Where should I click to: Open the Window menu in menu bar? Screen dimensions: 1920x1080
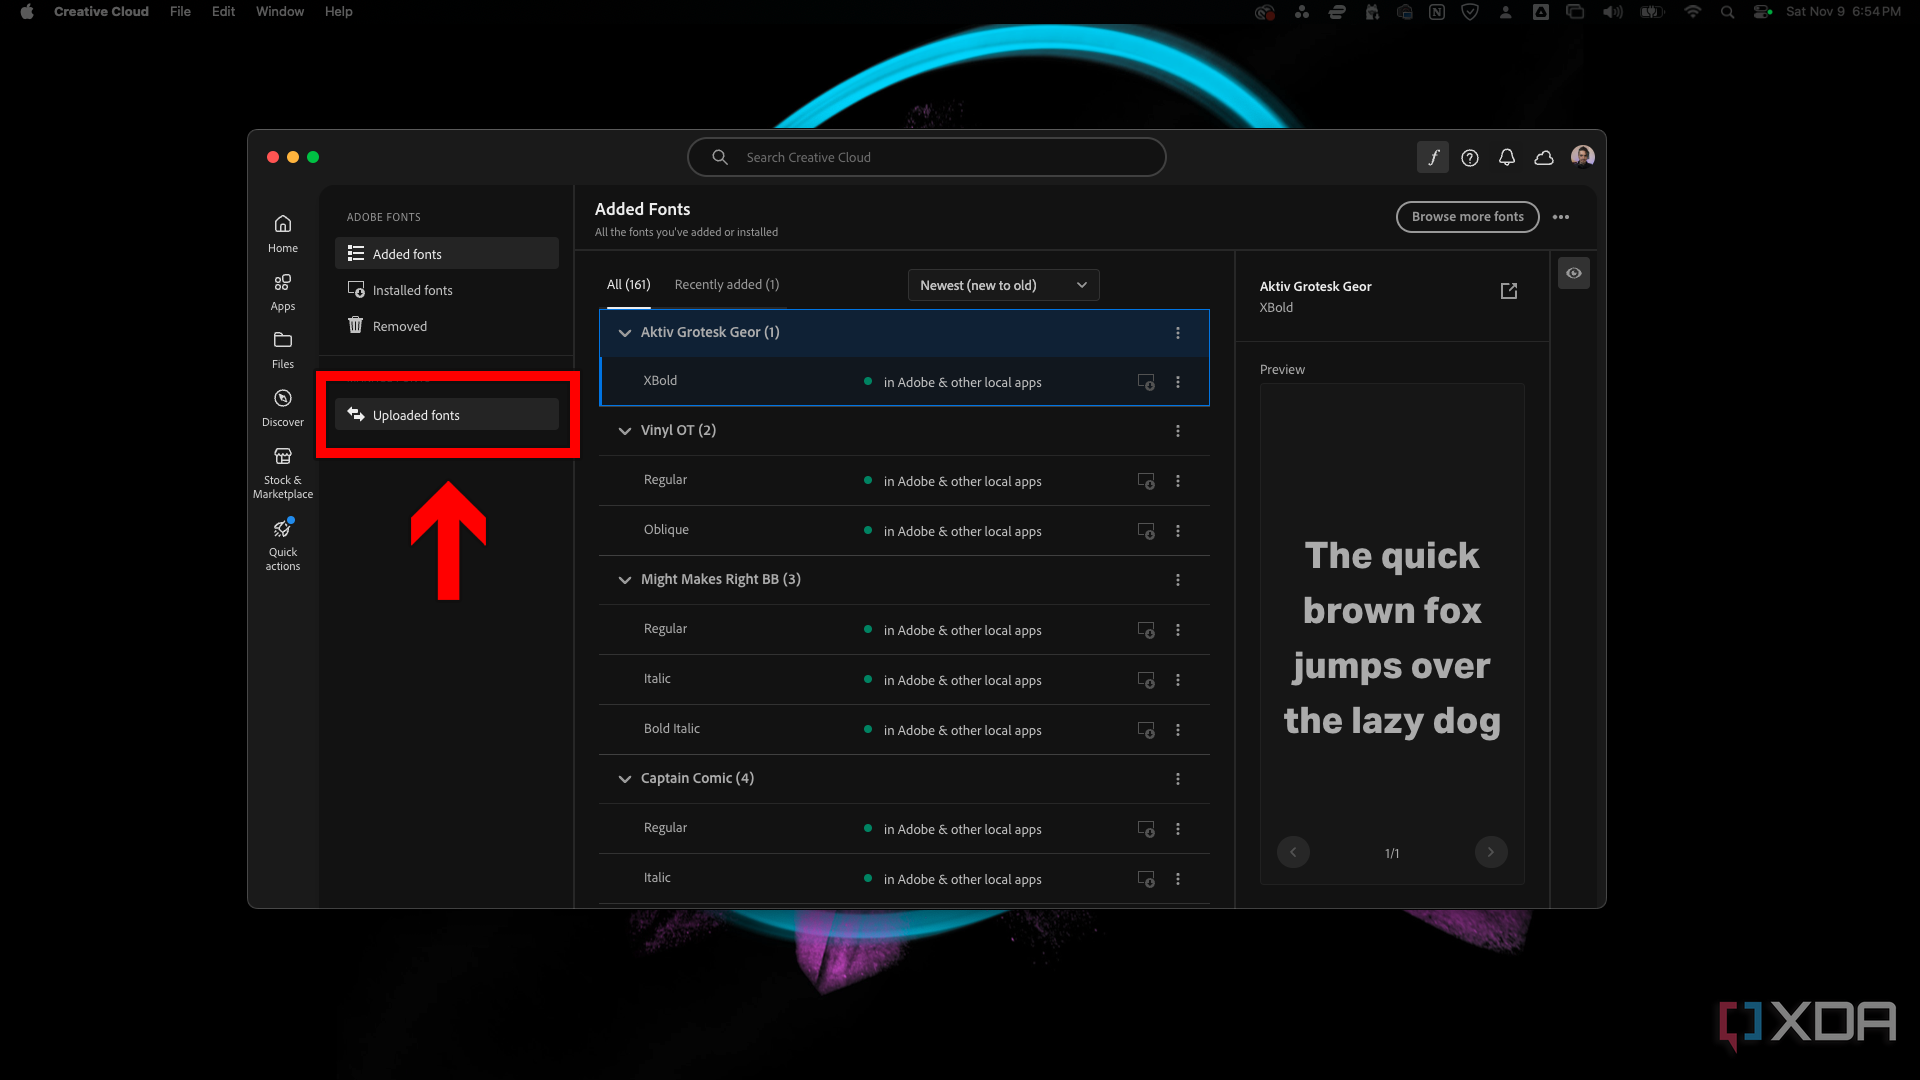click(x=280, y=12)
